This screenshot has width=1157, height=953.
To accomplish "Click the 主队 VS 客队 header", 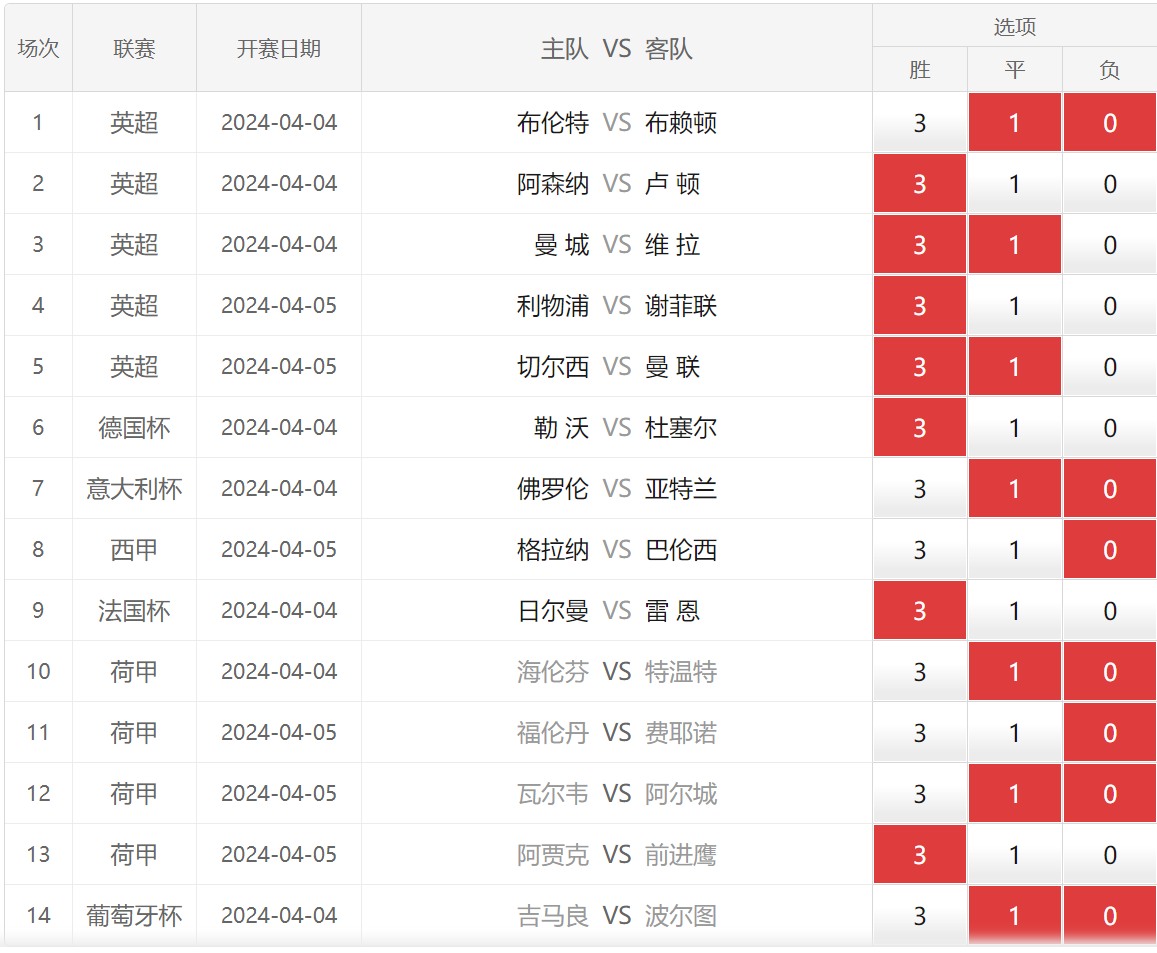I will (x=617, y=48).
